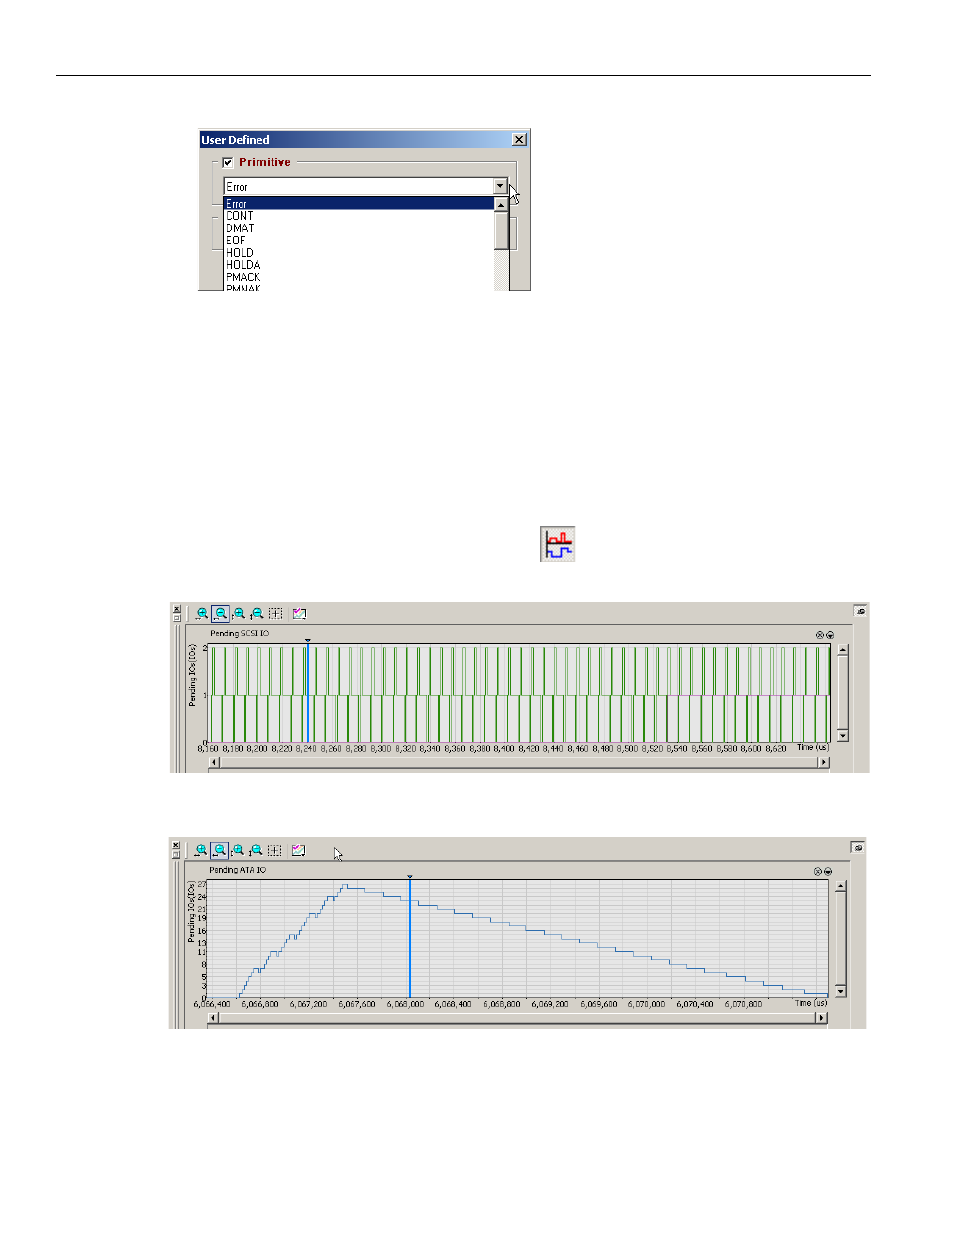Click the chart settings icon in SCSI toolbar
954x1235 pixels.
(299, 614)
